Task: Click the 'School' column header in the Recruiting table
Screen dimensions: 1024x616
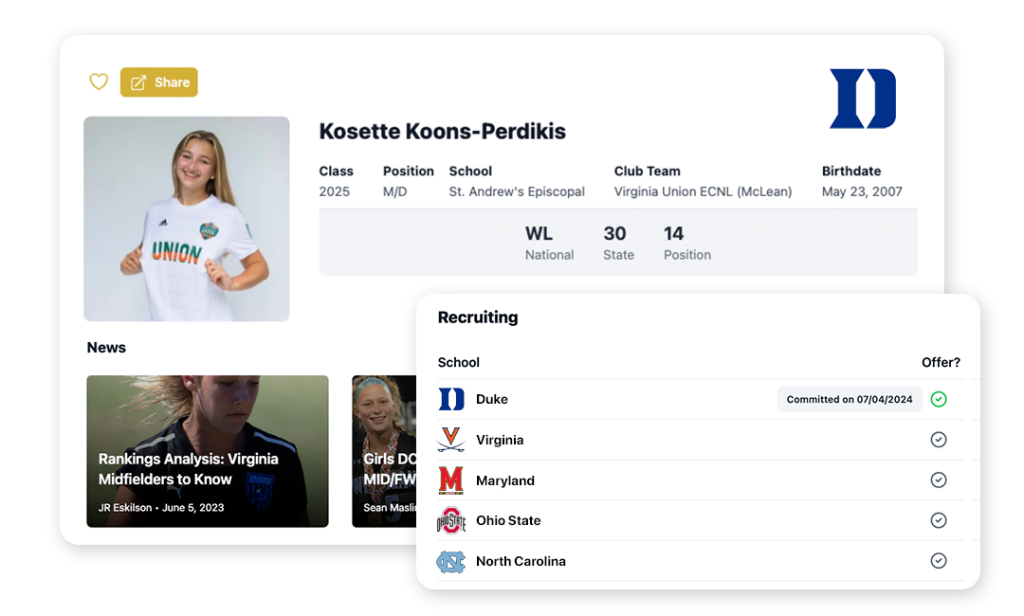Action: coord(458,363)
